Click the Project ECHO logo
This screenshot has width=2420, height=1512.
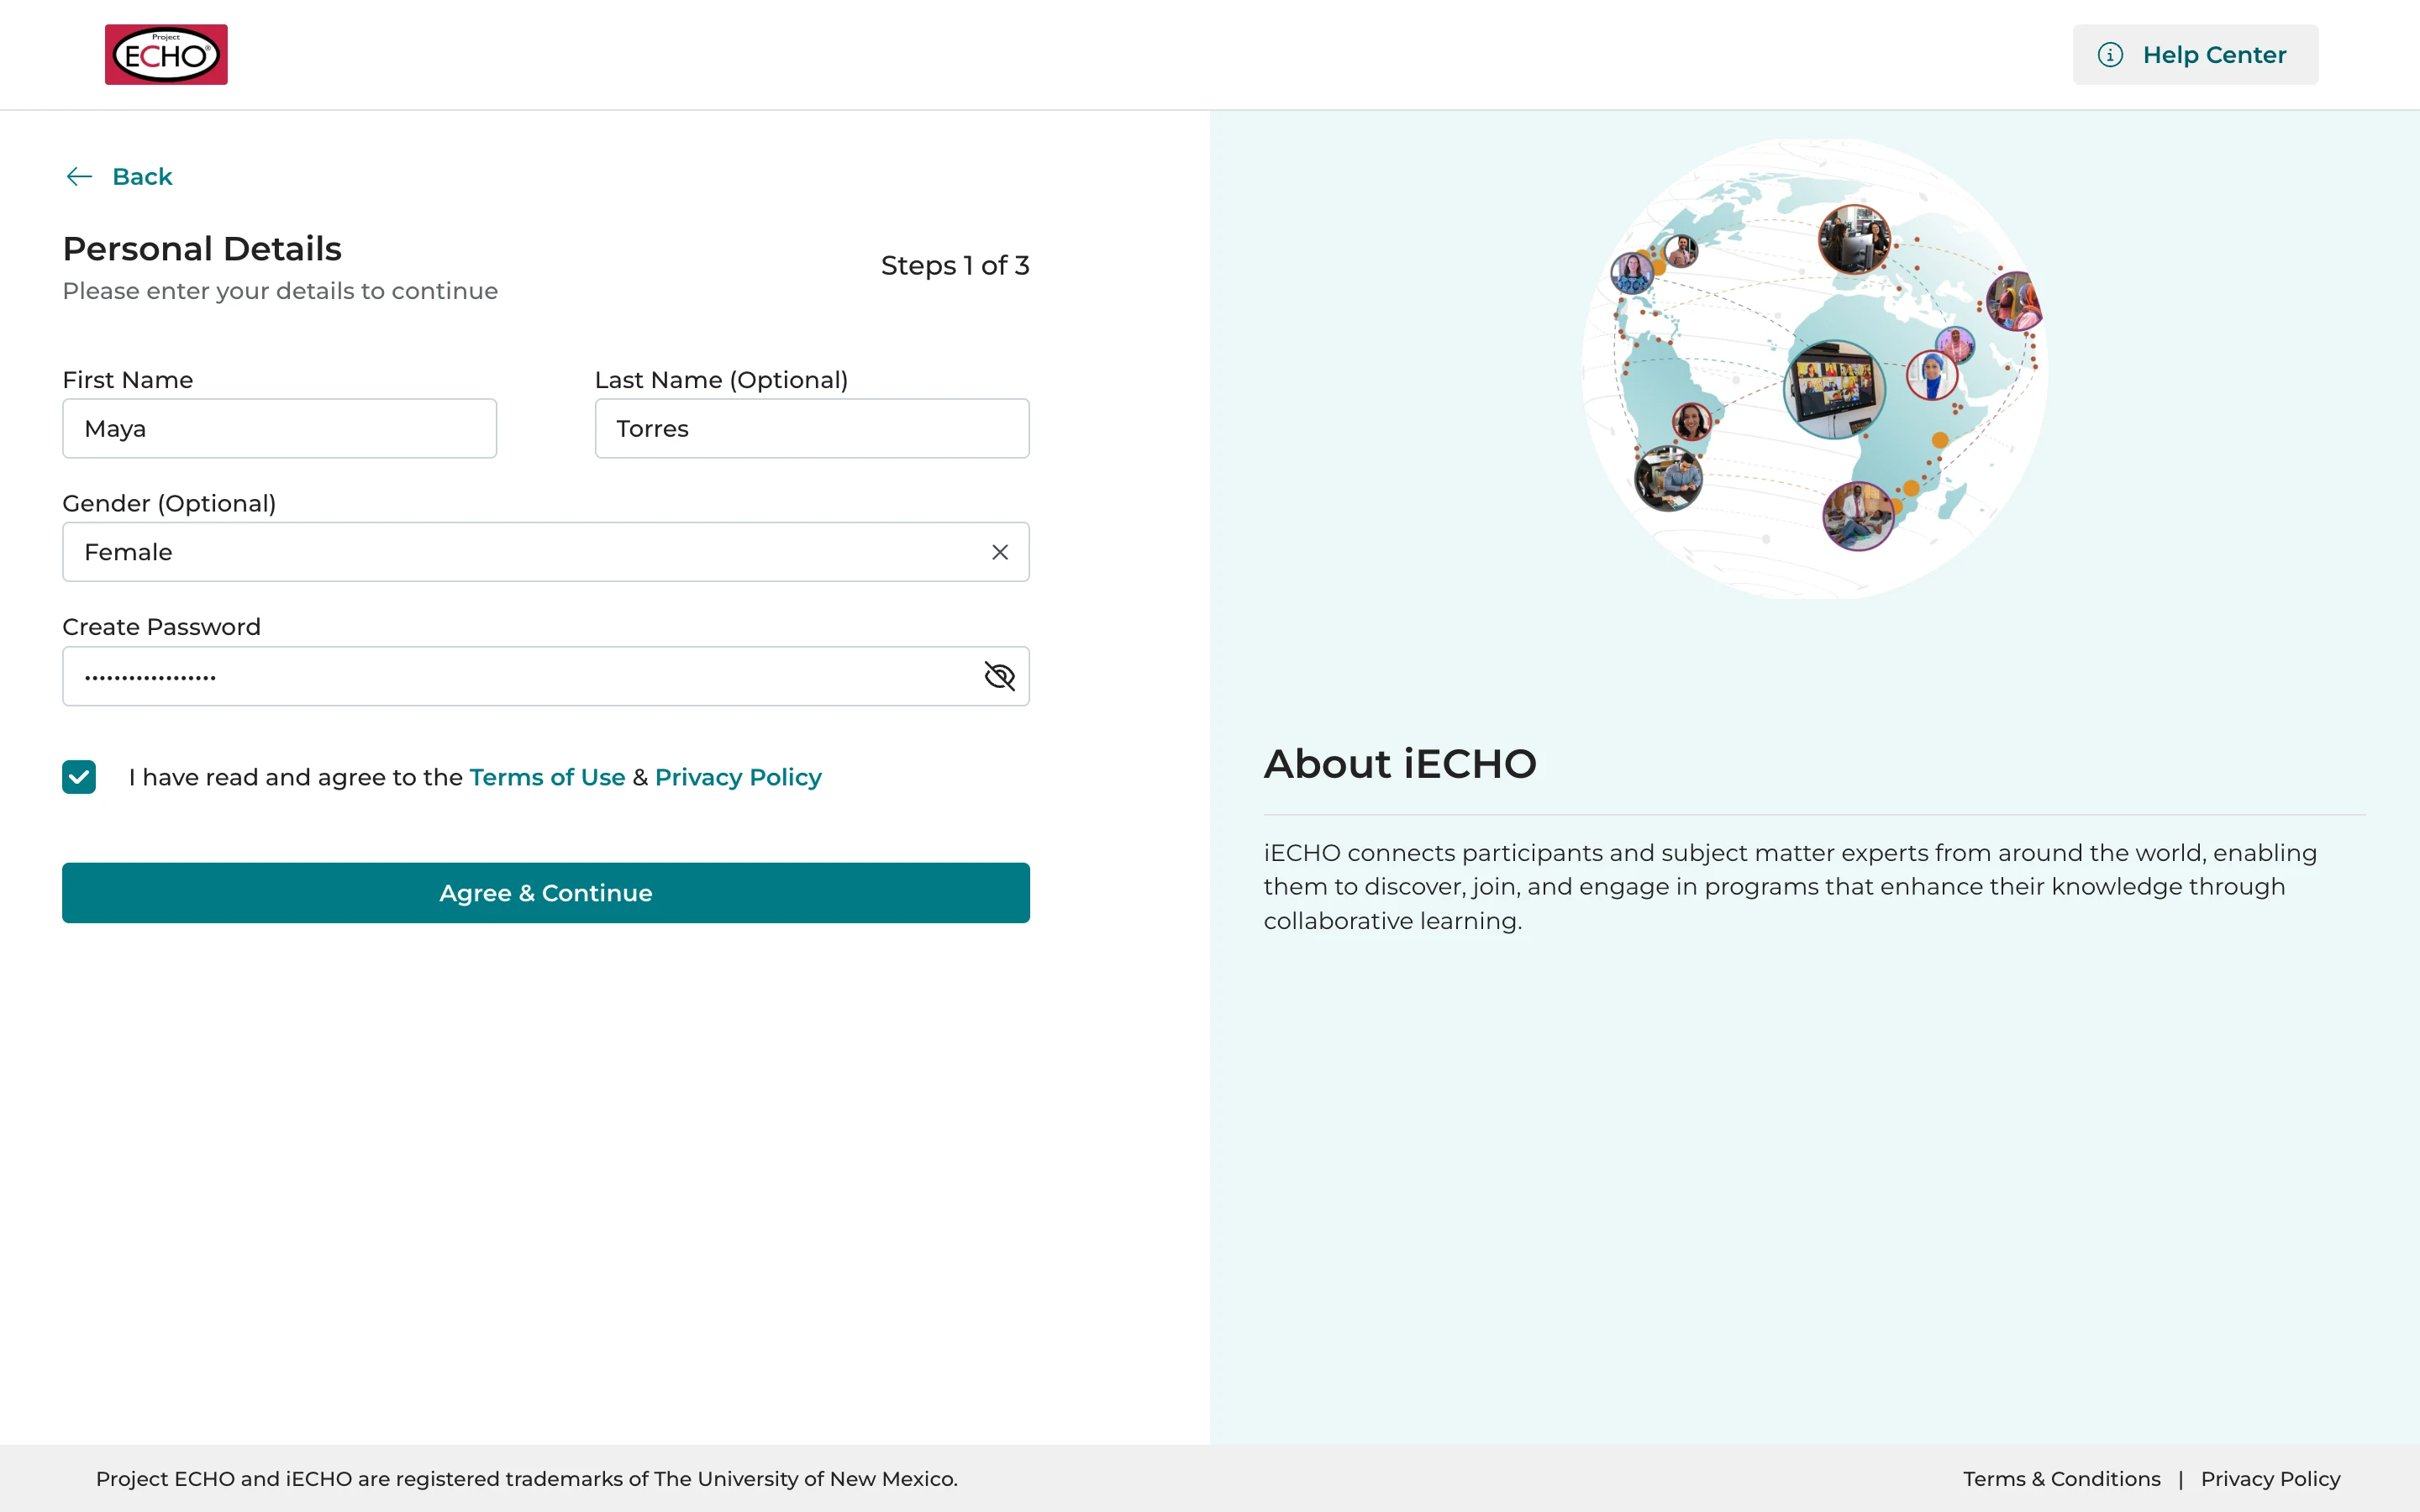(166, 55)
